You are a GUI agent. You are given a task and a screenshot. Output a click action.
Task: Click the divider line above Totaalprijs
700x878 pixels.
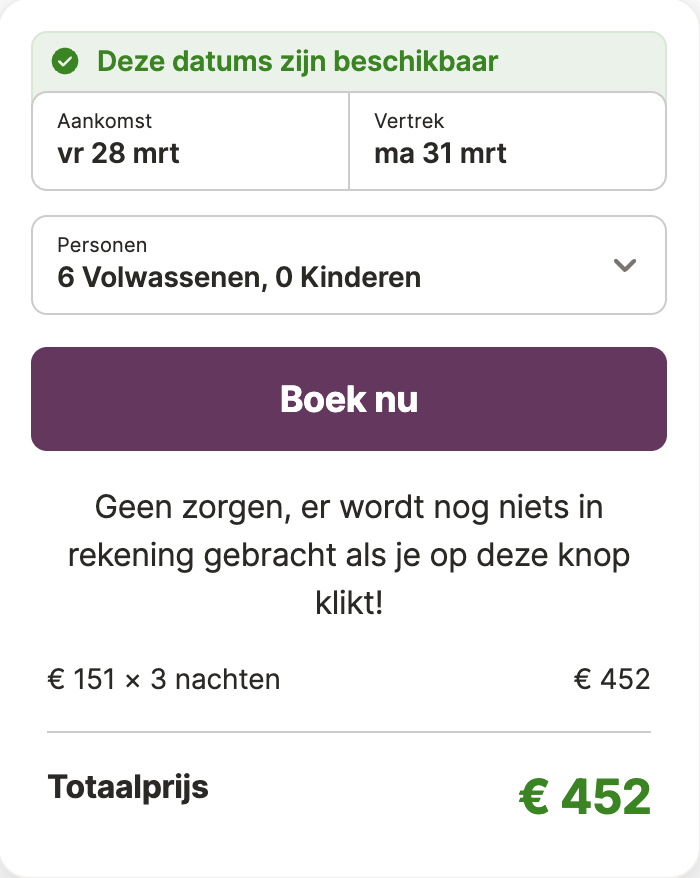pos(349,731)
